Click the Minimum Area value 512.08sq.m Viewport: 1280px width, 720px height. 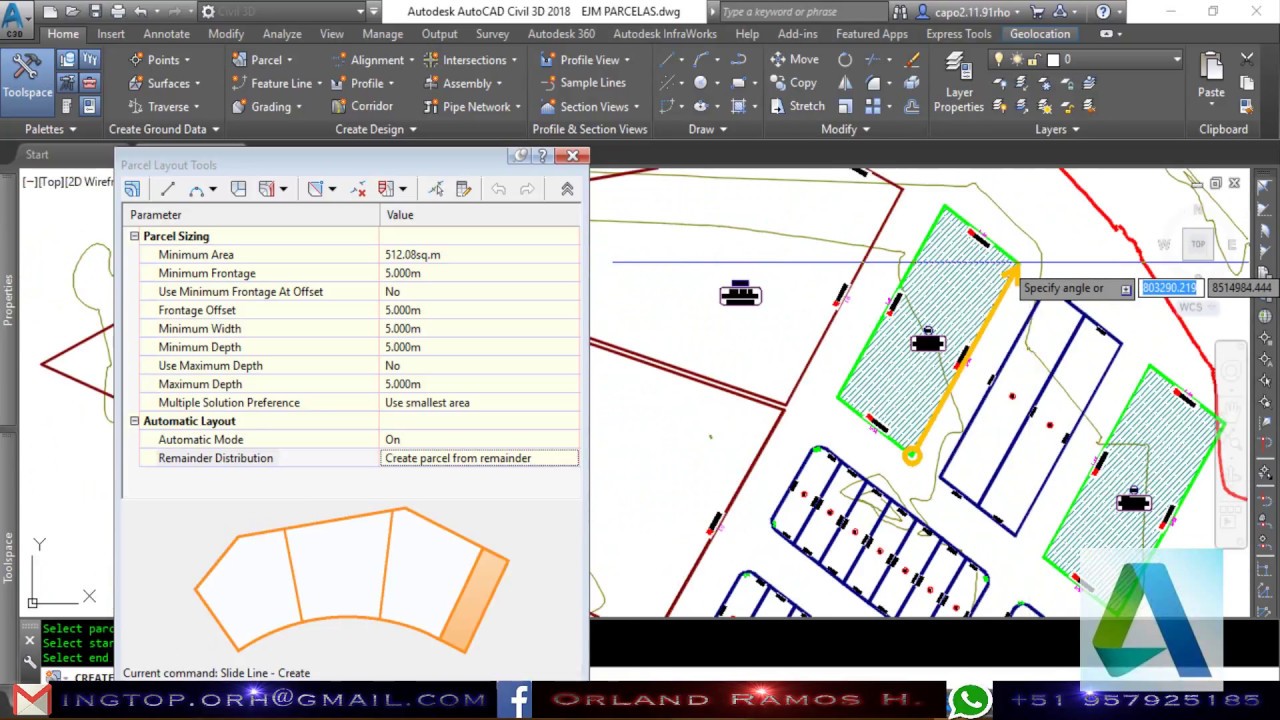(479, 255)
